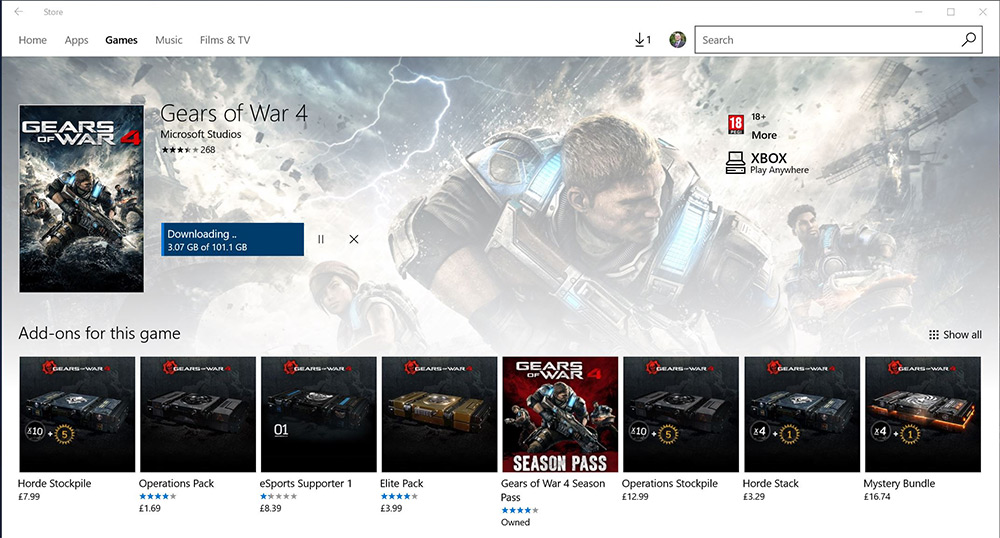Viewport: 1000px width, 538px height.
Task: Click the £16.74 Mystery Bundle price
Action: click(x=877, y=497)
